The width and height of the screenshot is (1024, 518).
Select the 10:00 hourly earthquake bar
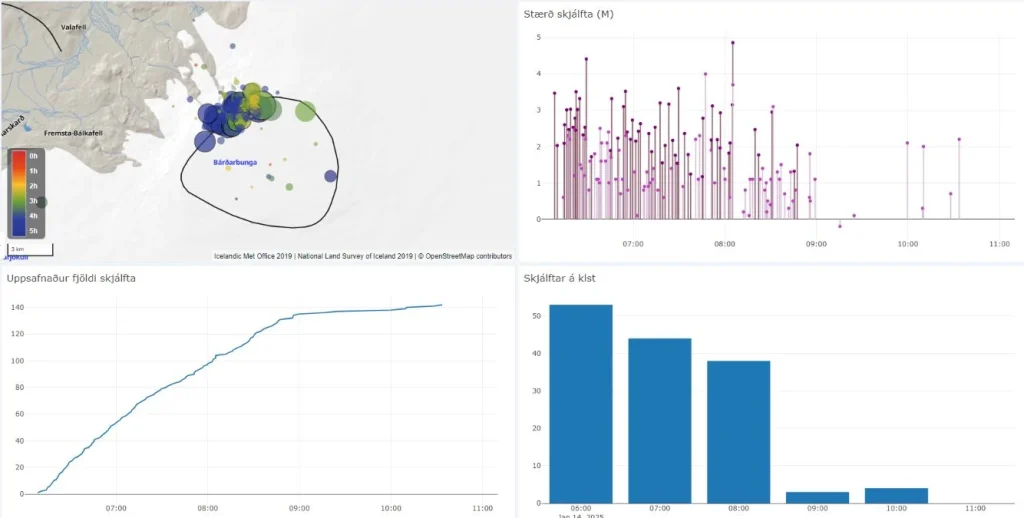[896, 495]
